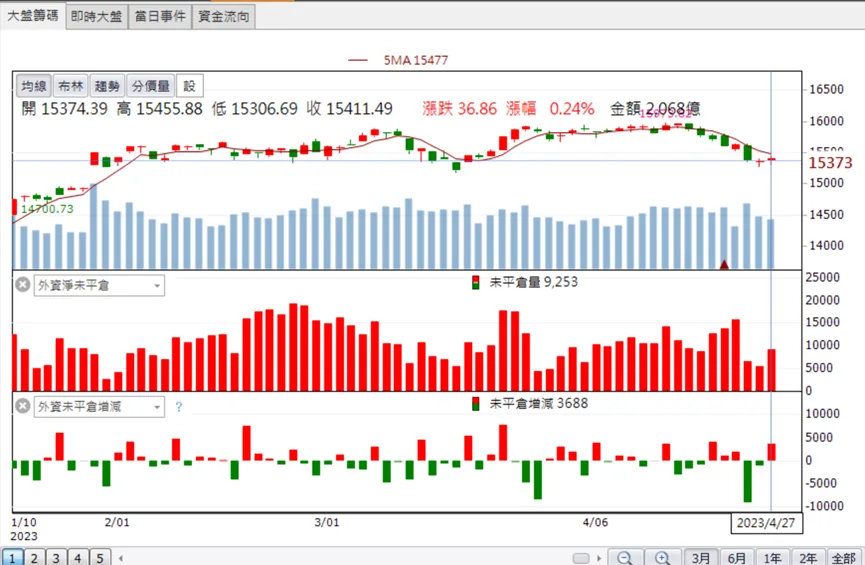Open the 外資未平倉增減 indicator dropdown
The image size is (865, 565).
[x=99, y=407]
